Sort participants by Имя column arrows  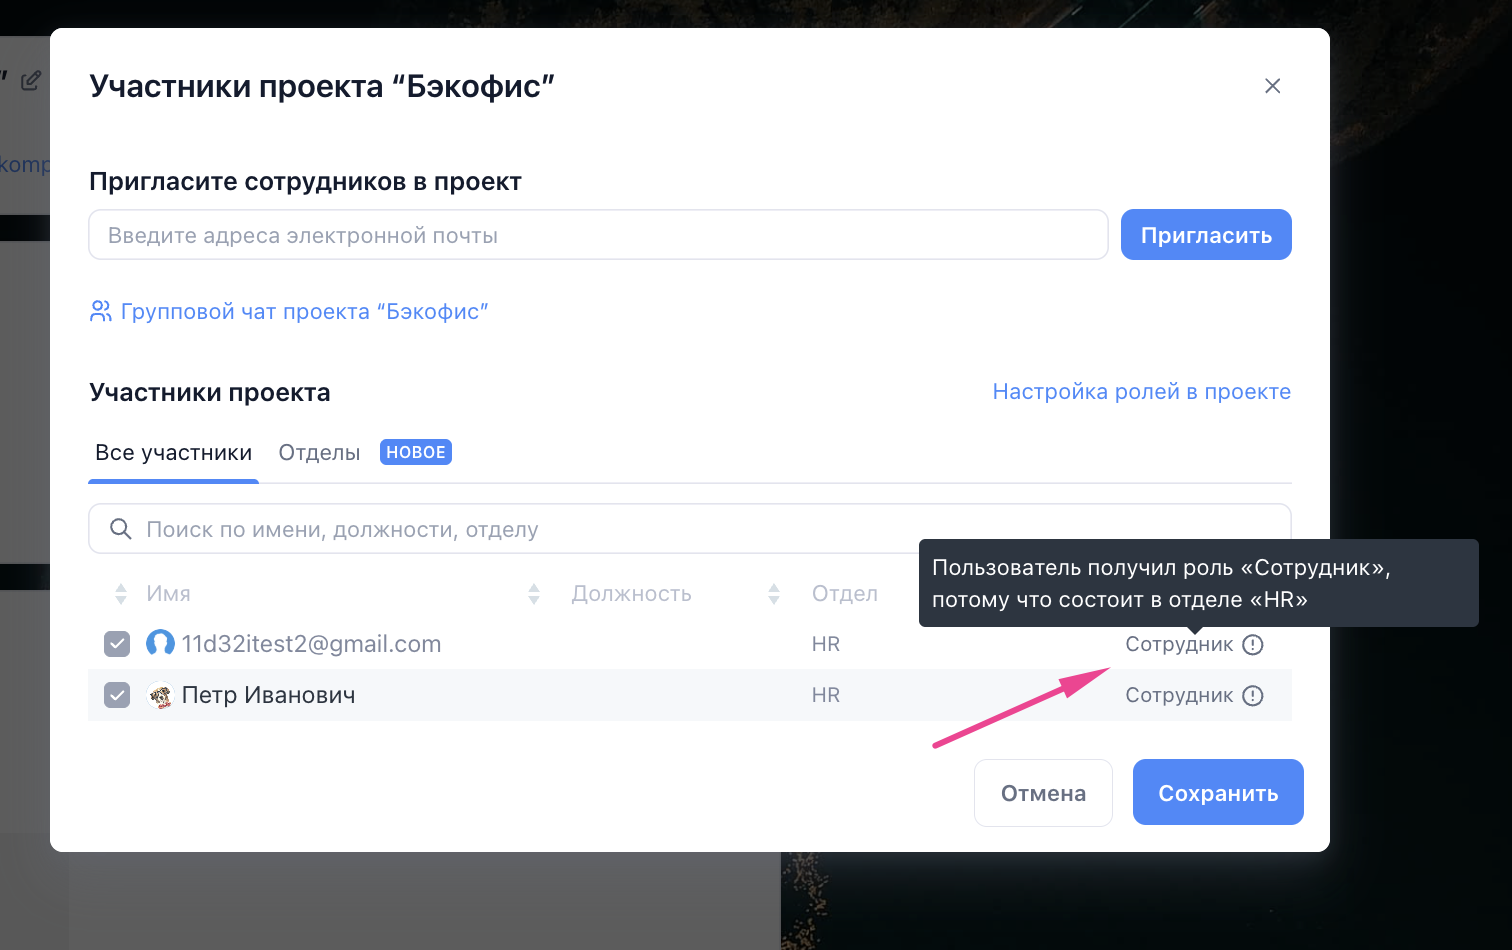tap(121, 594)
